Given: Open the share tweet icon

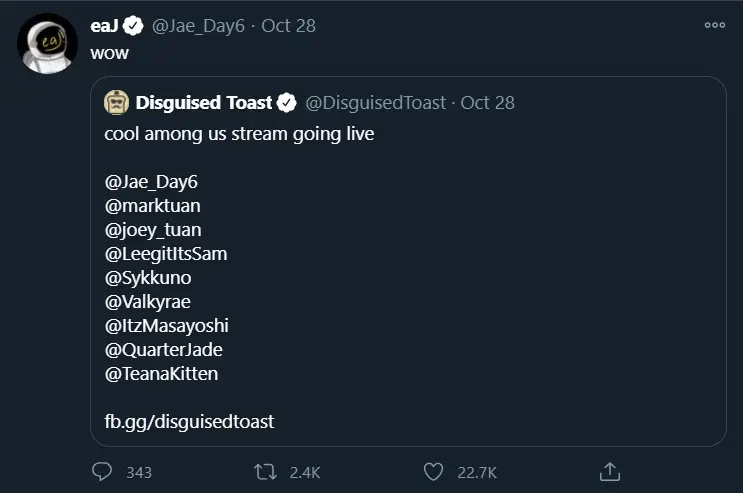Looking at the screenshot, I should coord(610,471).
